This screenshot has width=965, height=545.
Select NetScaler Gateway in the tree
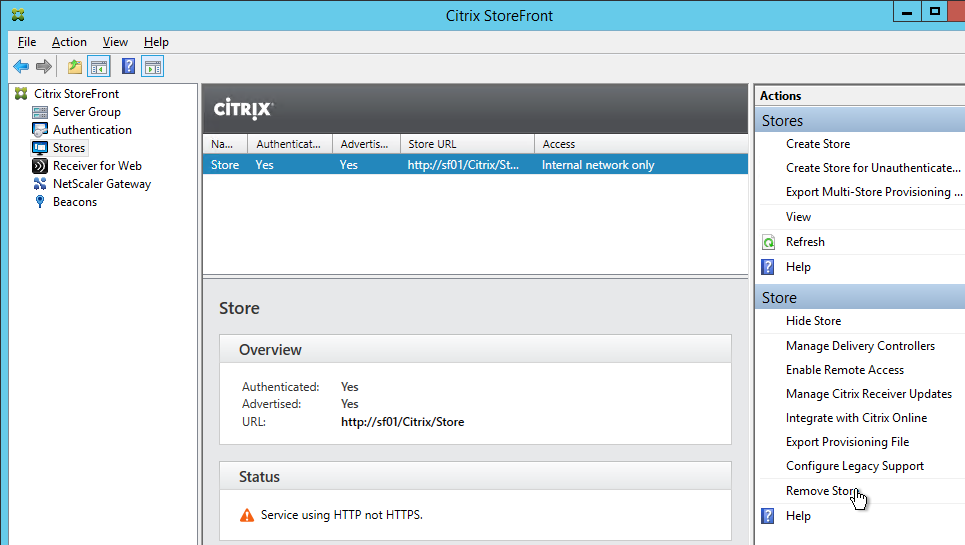(x=102, y=184)
